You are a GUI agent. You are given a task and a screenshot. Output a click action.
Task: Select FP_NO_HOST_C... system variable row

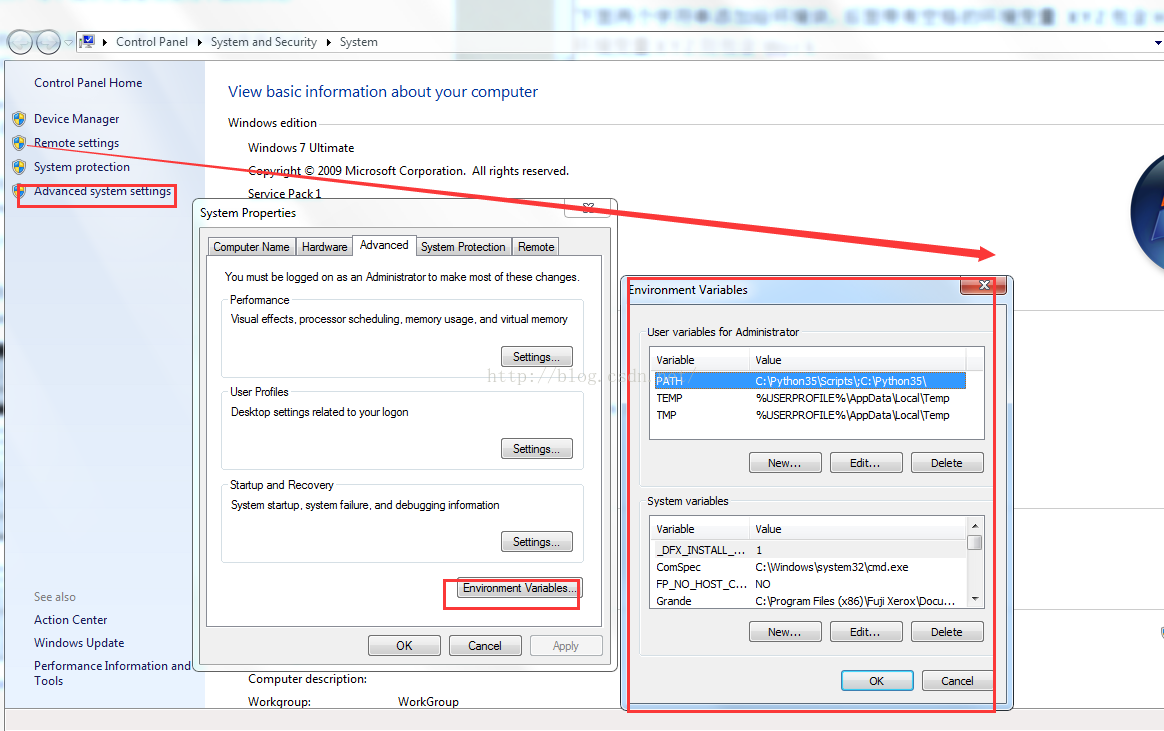coord(810,584)
